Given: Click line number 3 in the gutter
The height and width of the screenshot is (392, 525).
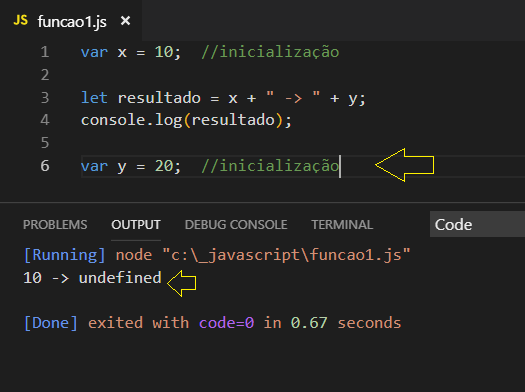Looking at the screenshot, I should [x=45, y=98].
